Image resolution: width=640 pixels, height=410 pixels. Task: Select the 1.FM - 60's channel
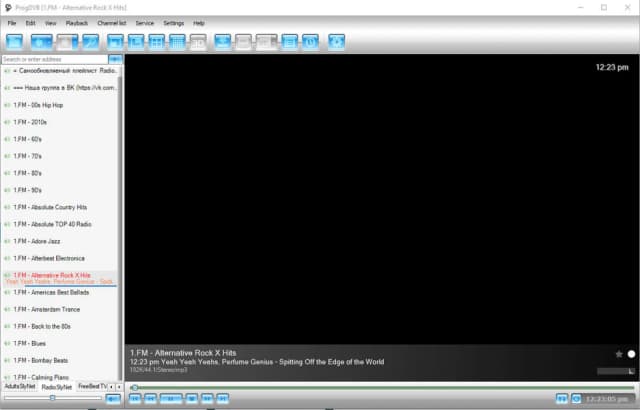(x=60, y=139)
